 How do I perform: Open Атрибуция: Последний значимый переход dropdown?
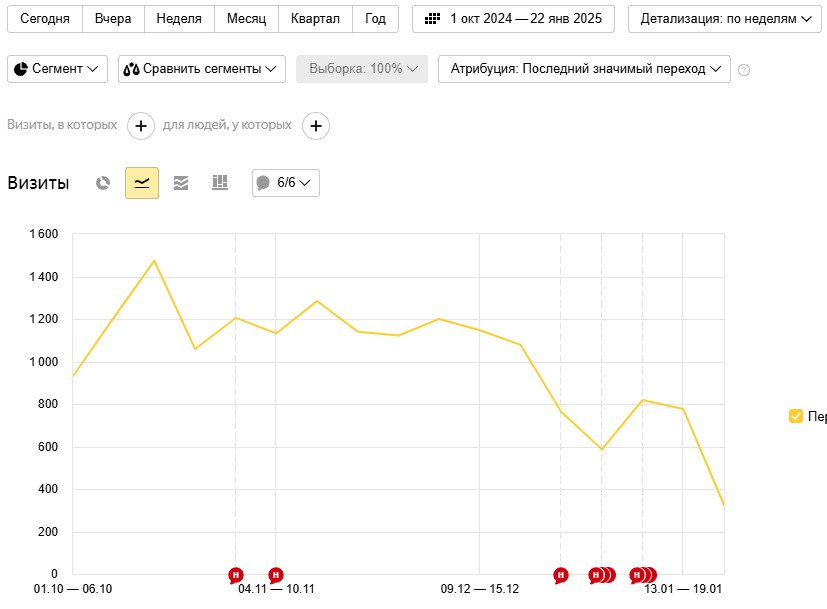click(584, 69)
